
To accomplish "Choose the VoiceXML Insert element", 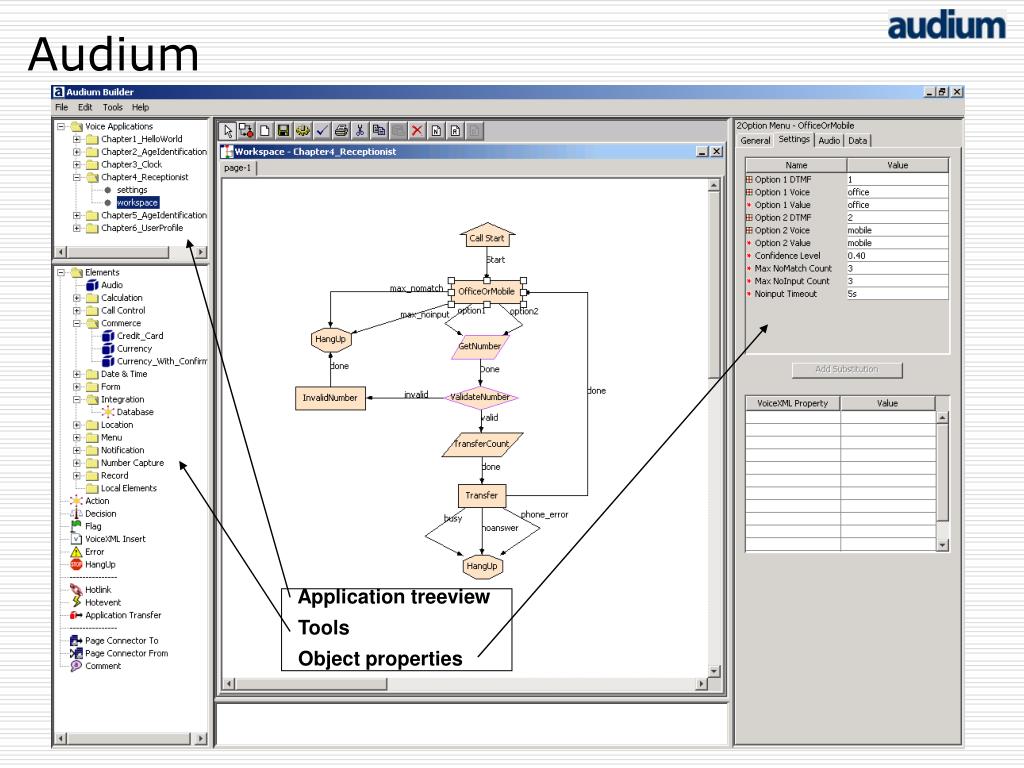I will point(108,539).
